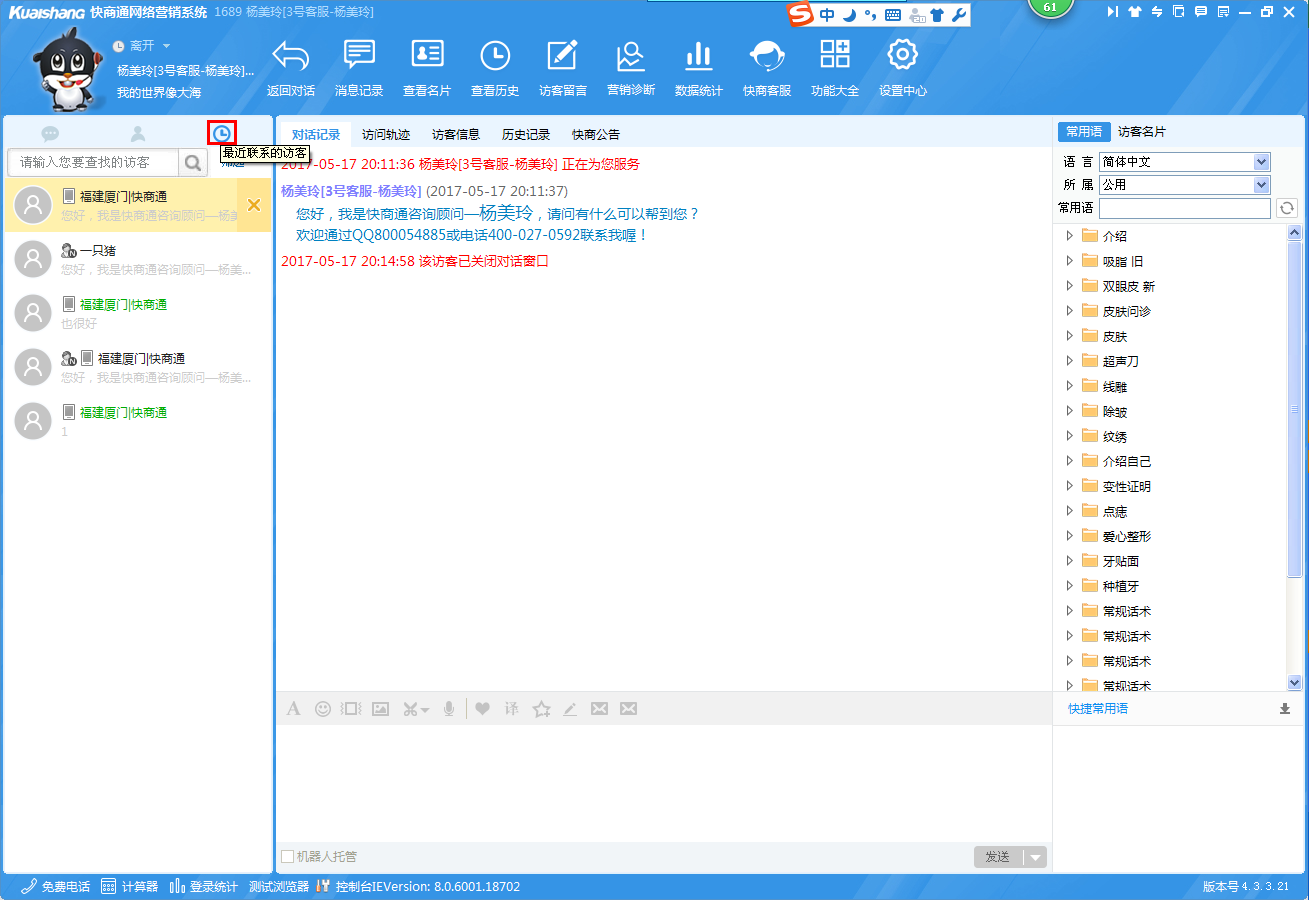The height and width of the screenshot is (900, 1309).
Task: Click the 译 translate icon
Action: pyautogui.click(x=511, y=709)
